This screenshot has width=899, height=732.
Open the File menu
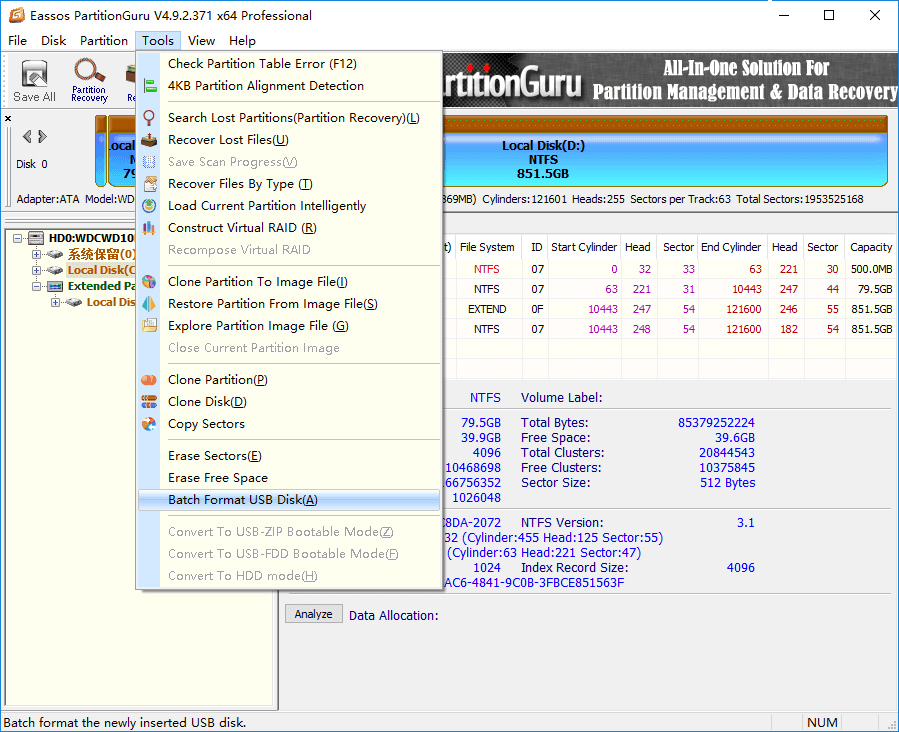(17, 41)
